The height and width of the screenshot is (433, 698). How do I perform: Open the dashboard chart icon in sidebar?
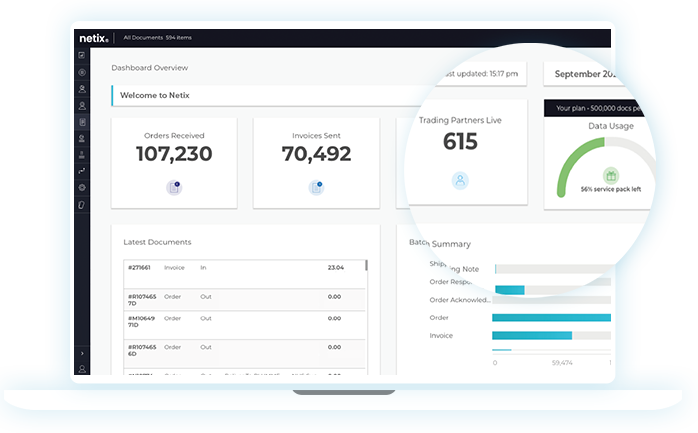click(82, 55)
